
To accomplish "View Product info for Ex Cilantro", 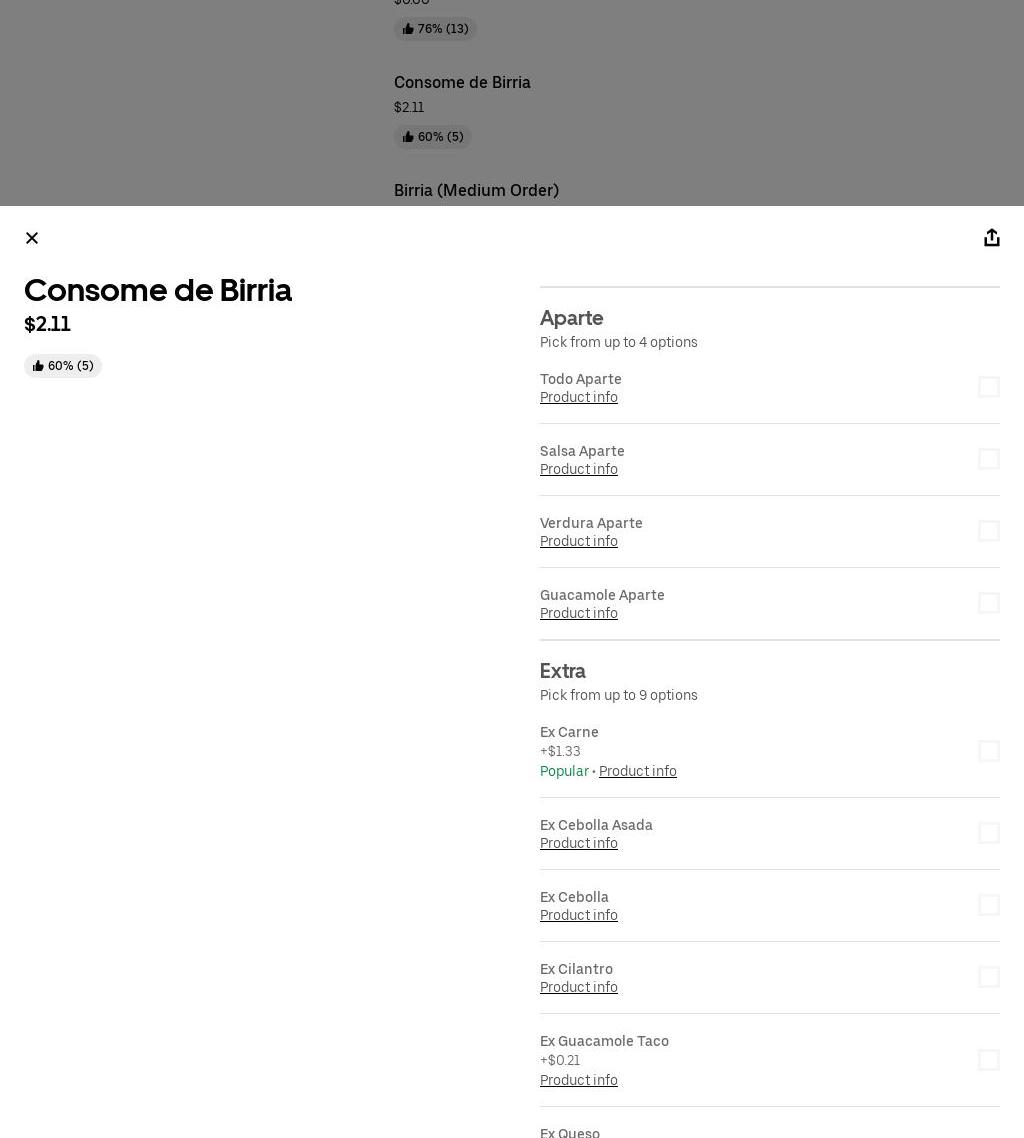I will pyautogui.click(x=579, y=988).
